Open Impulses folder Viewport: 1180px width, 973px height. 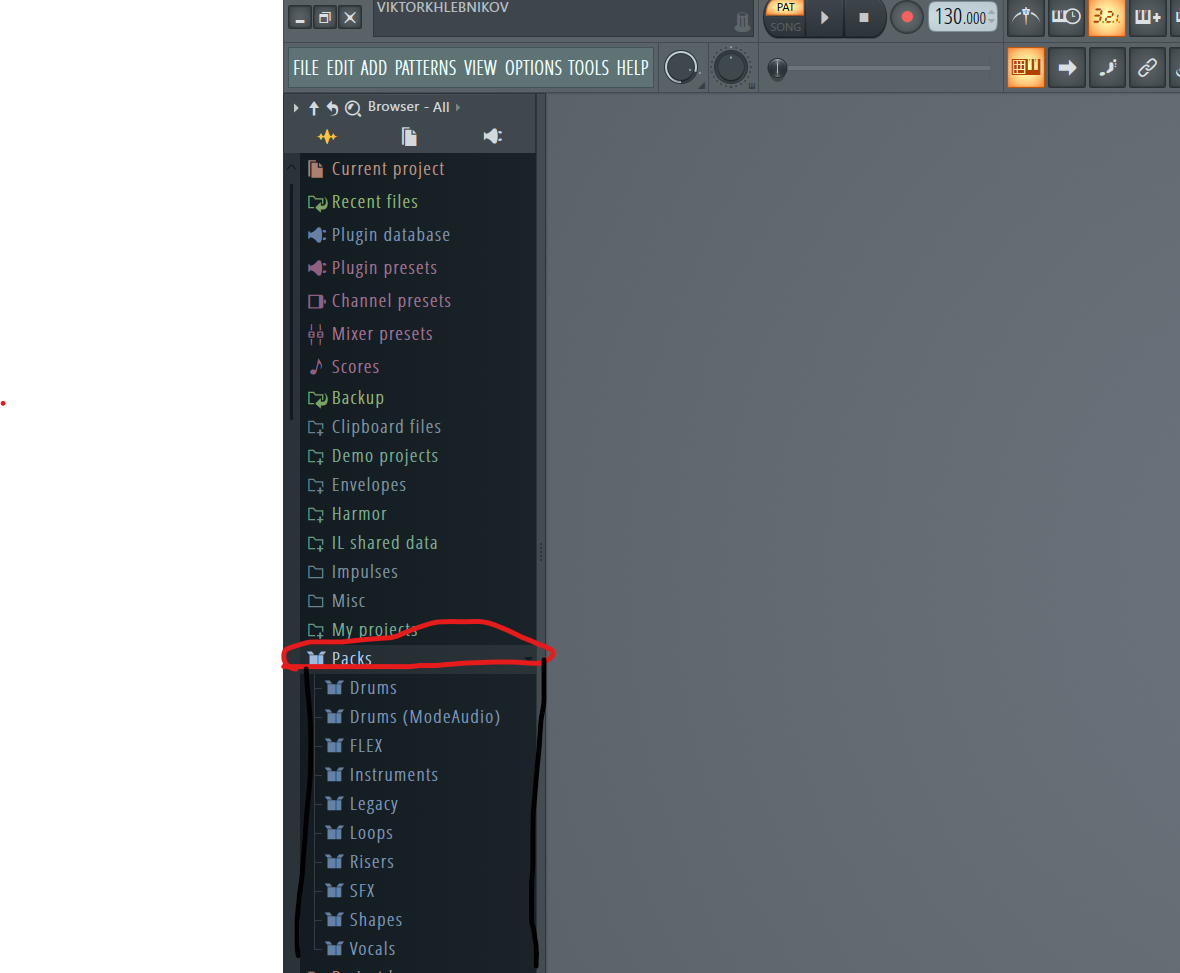418,572
